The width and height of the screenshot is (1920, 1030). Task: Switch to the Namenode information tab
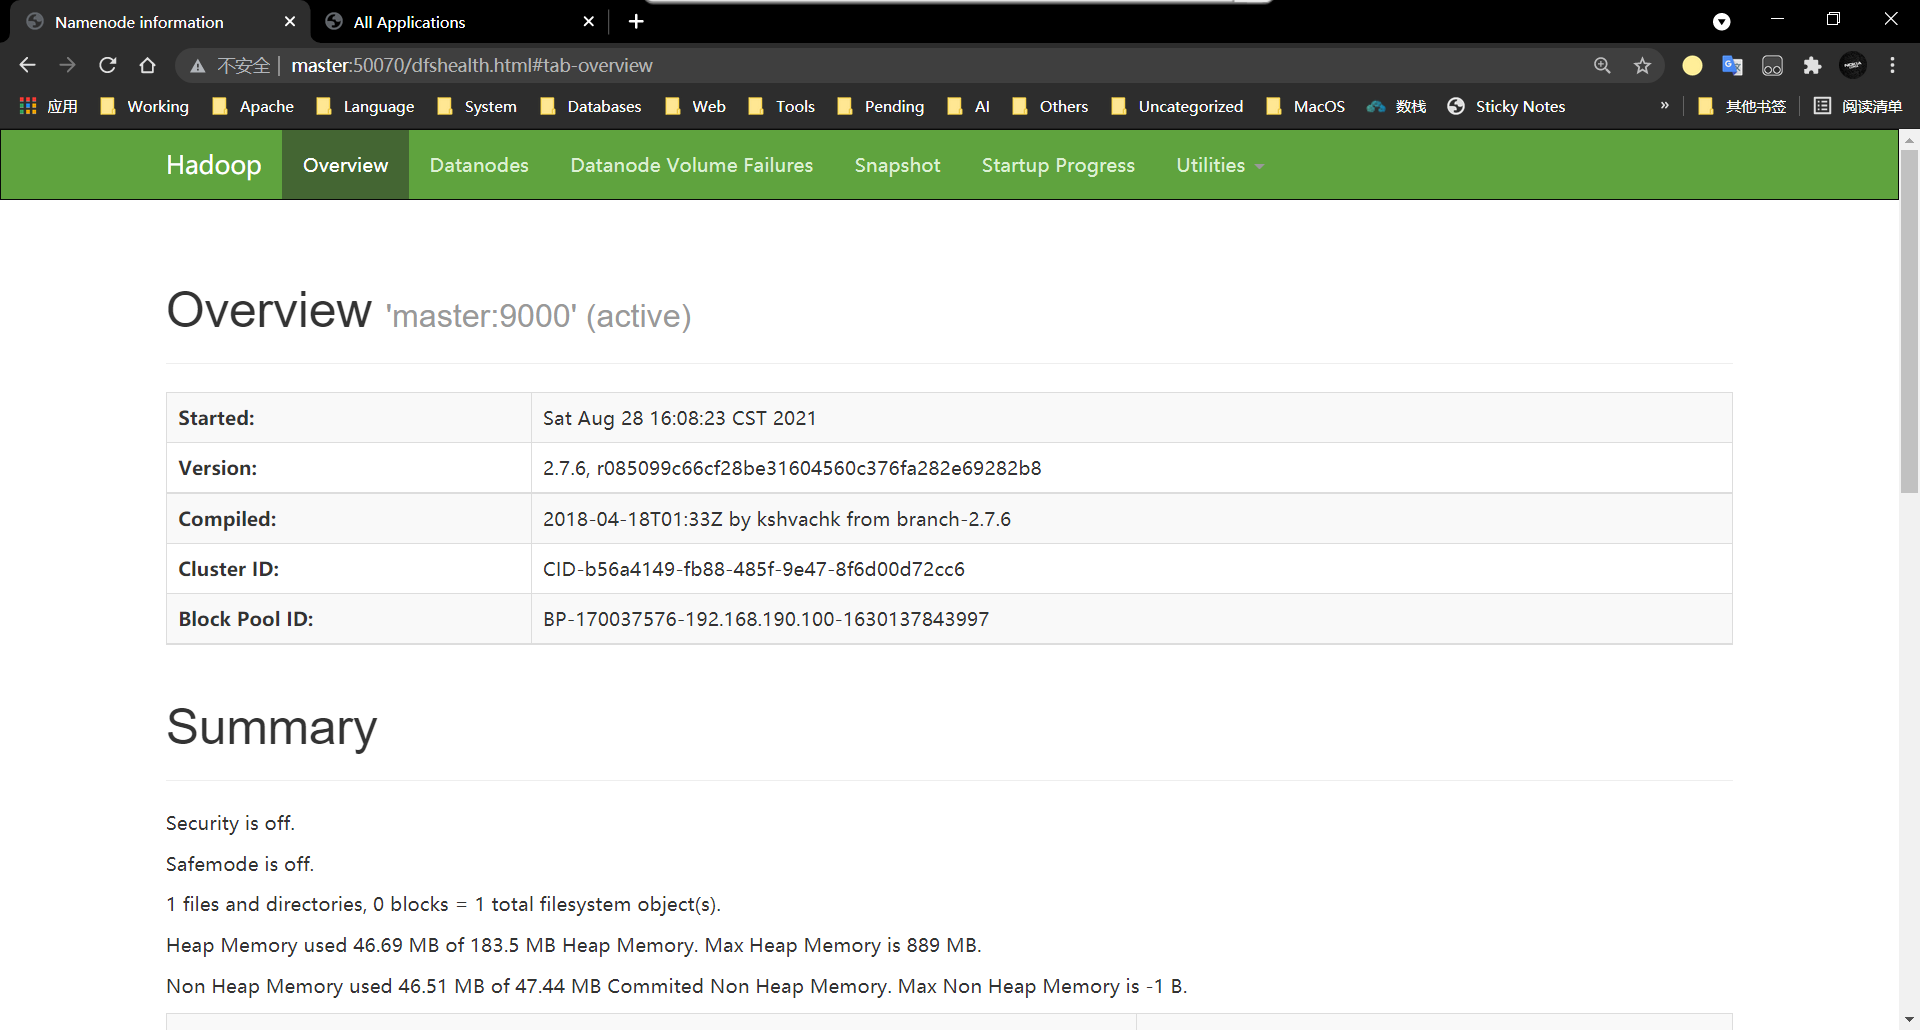[x=160, y=22]
